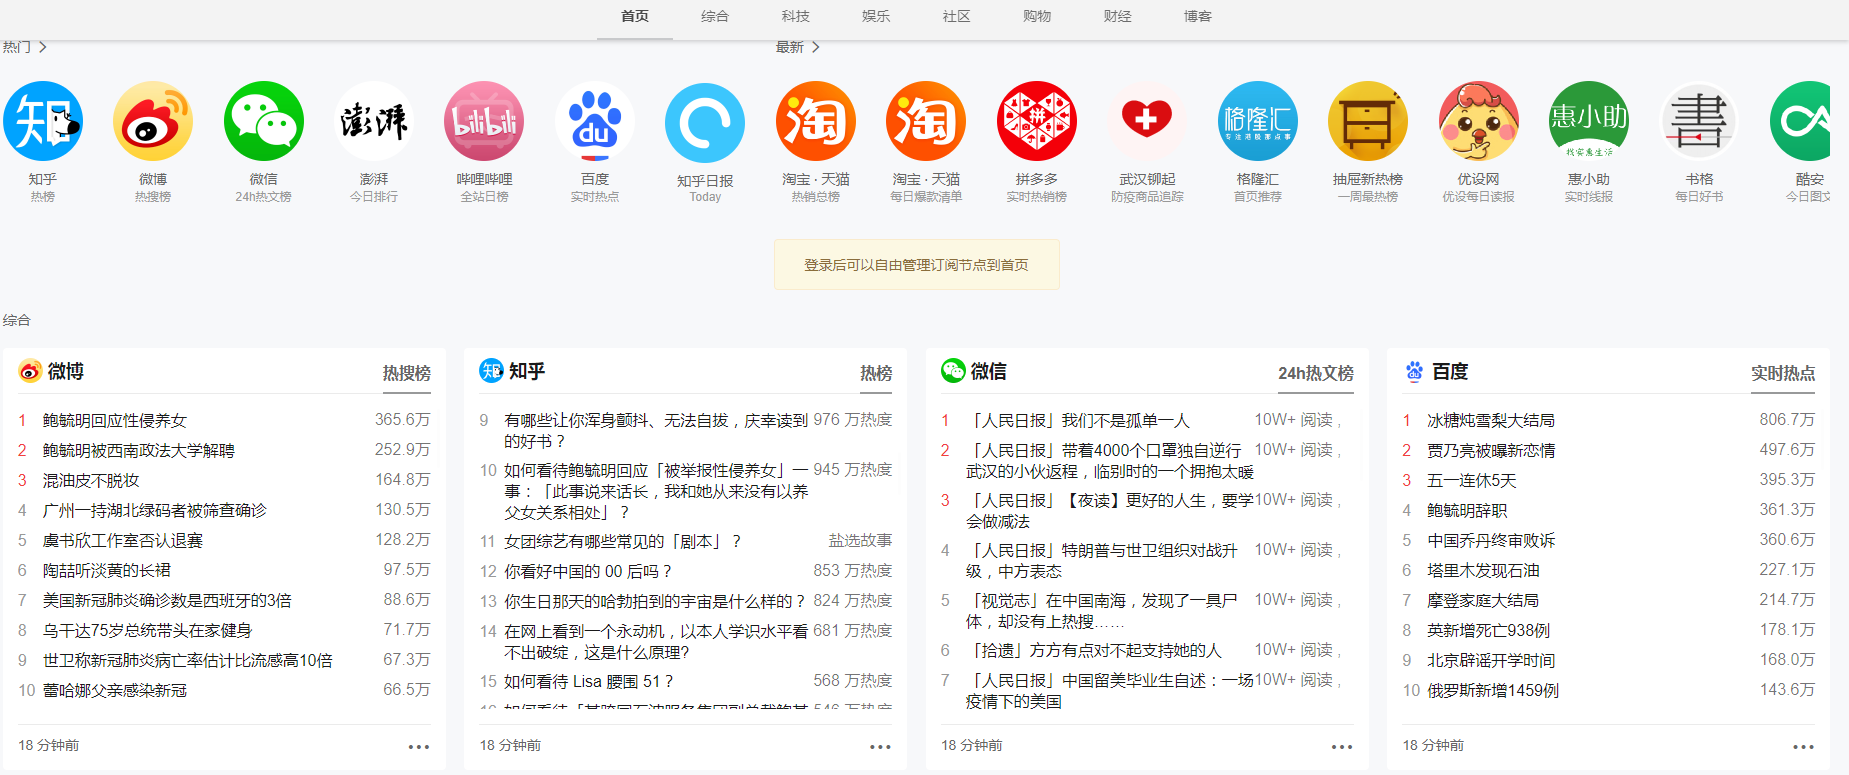Open the 知乎 热榜 icon

click(x=43, y=122)
